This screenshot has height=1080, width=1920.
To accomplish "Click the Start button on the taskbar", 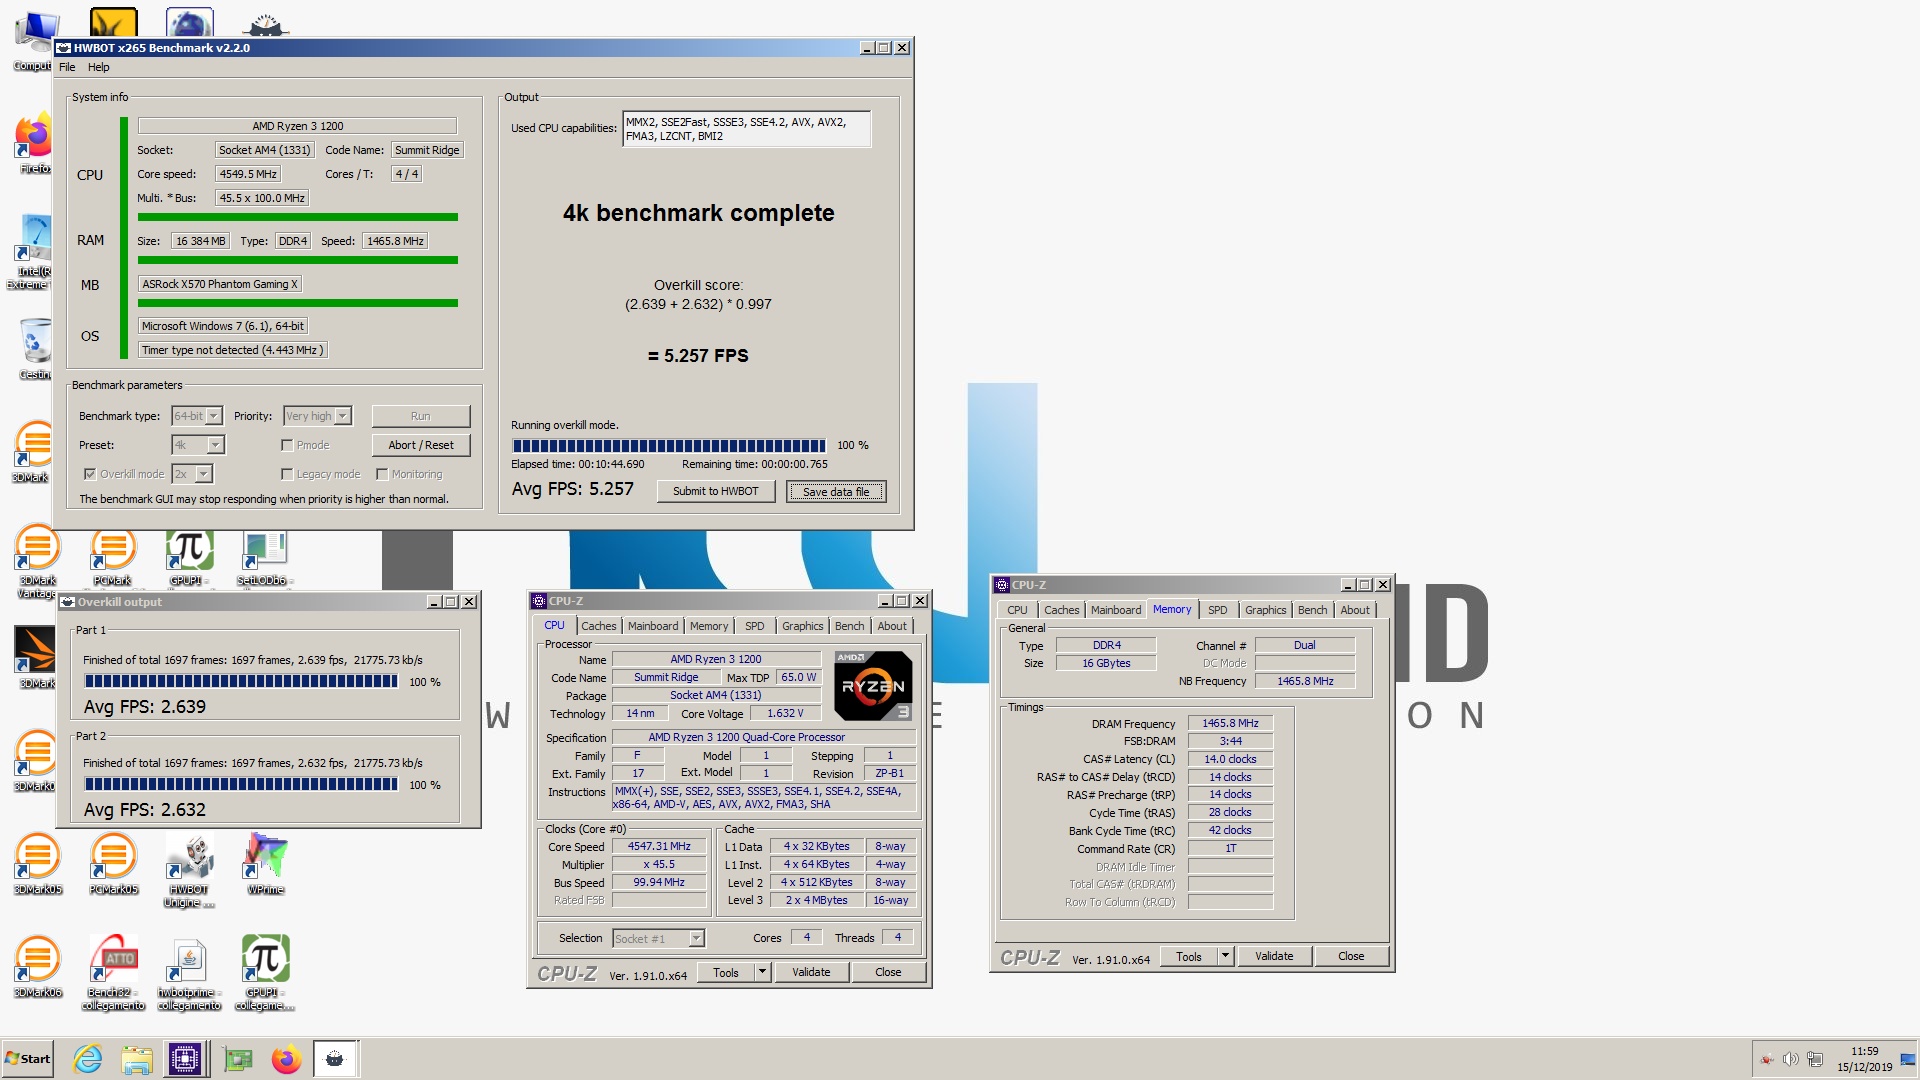I will coord(27,1059).
